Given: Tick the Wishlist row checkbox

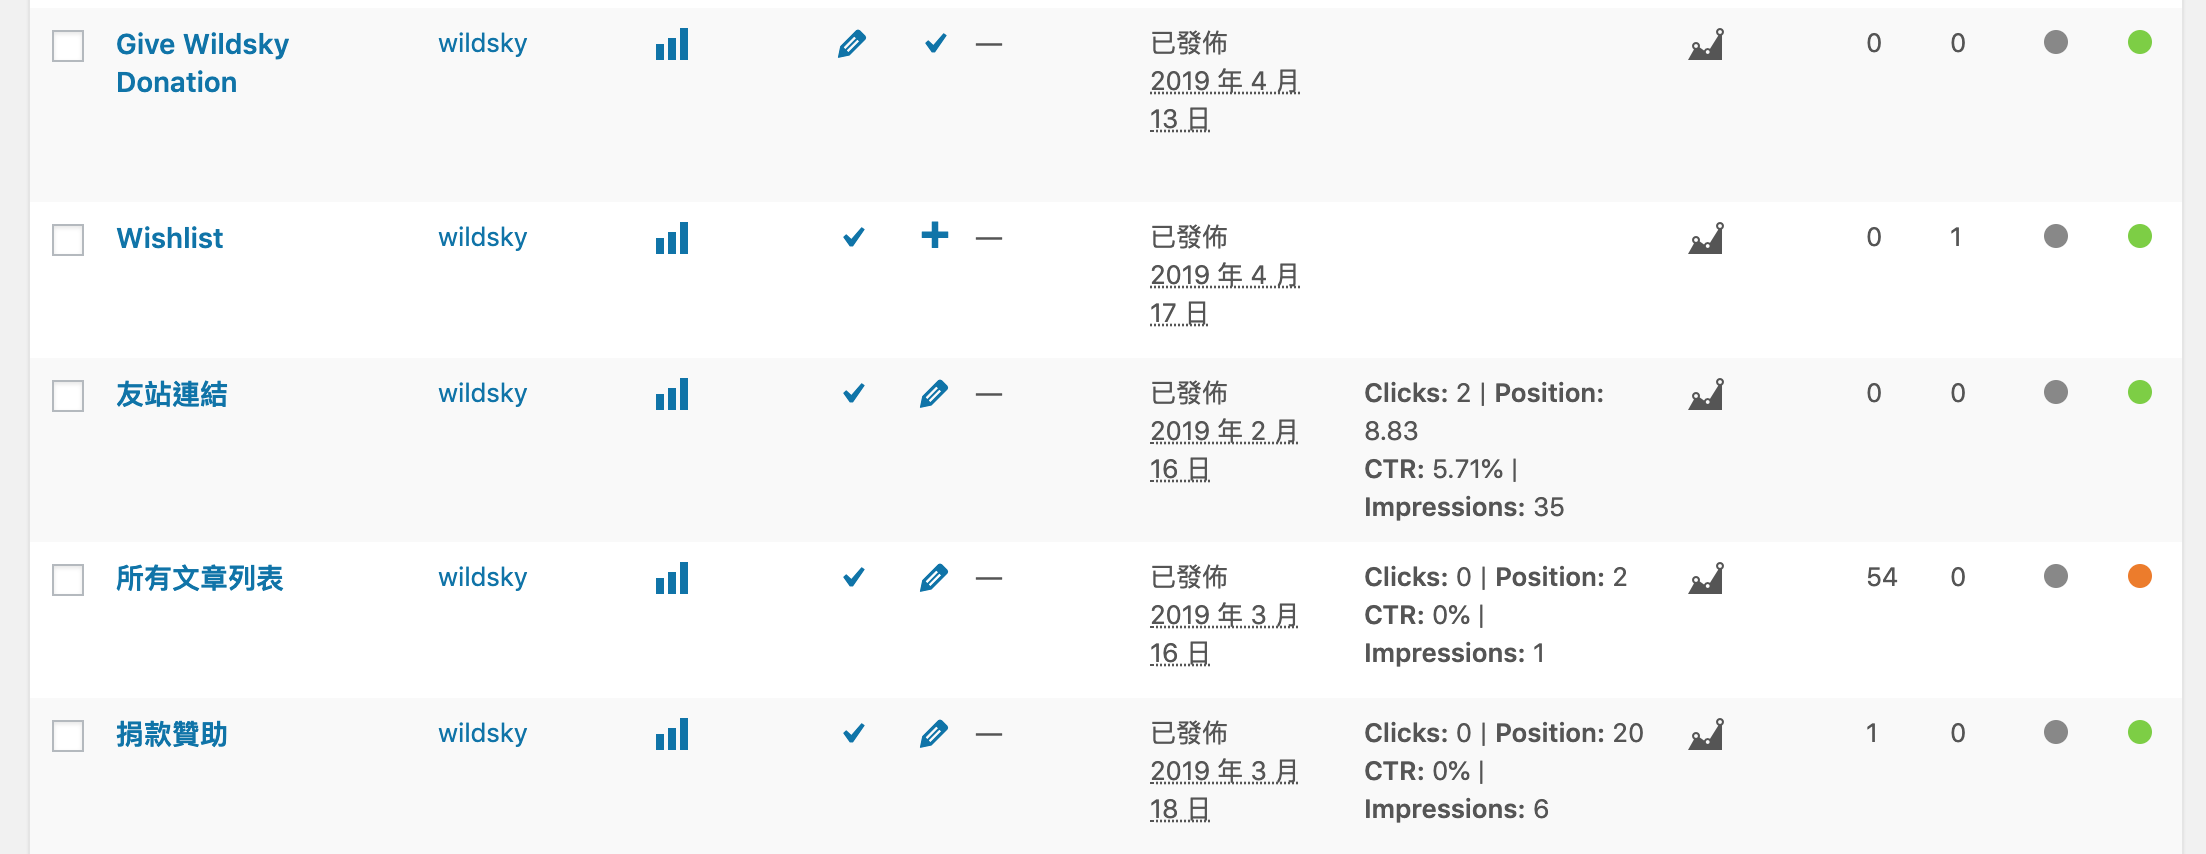Looking at the screenshot, I should (68, 240).
